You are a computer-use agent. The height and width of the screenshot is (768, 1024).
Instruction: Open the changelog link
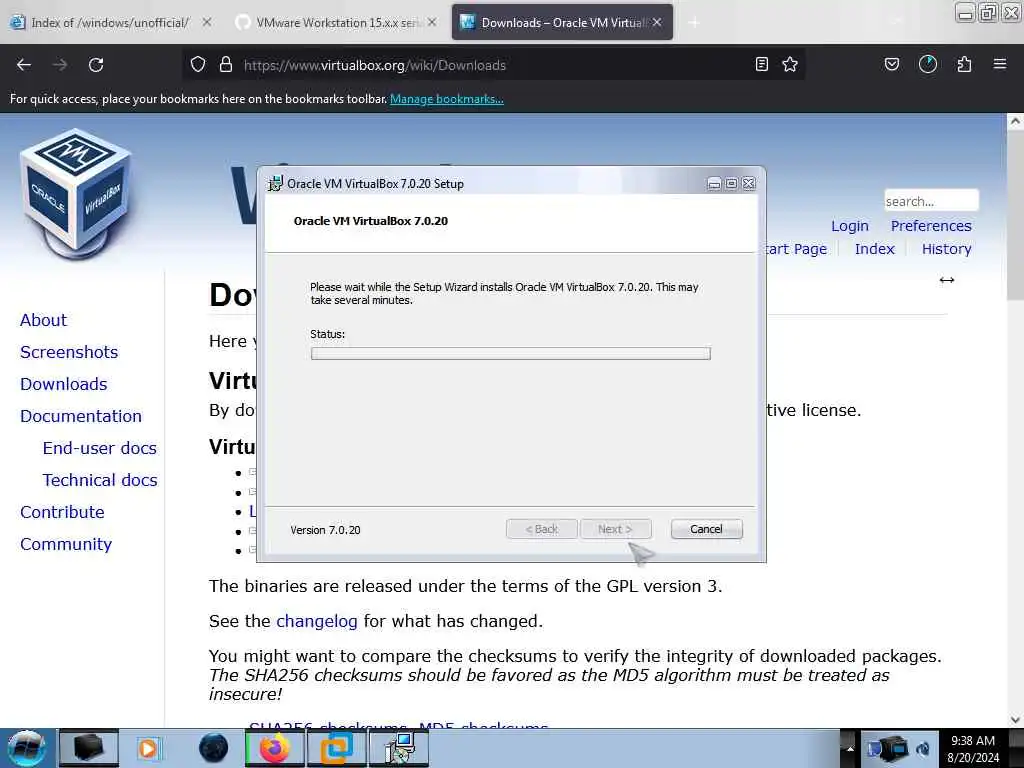coord(317,621)
